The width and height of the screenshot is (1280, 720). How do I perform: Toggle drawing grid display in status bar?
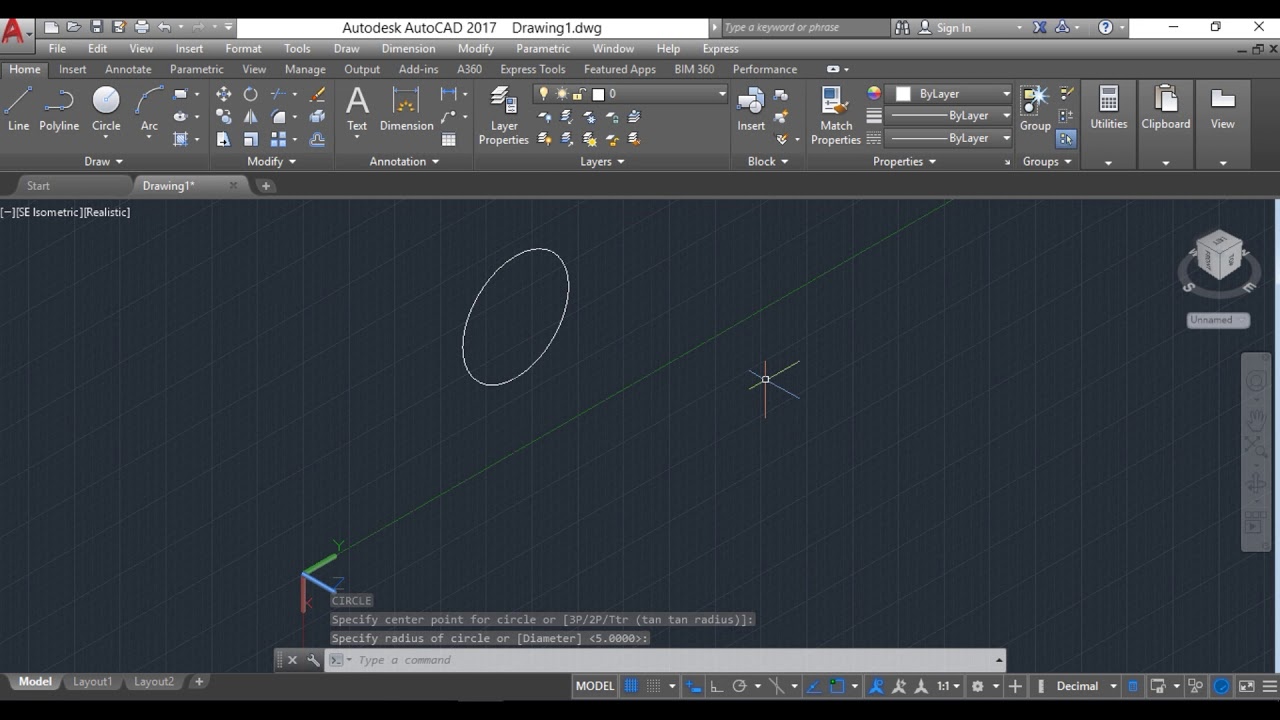tap(631, 686)
